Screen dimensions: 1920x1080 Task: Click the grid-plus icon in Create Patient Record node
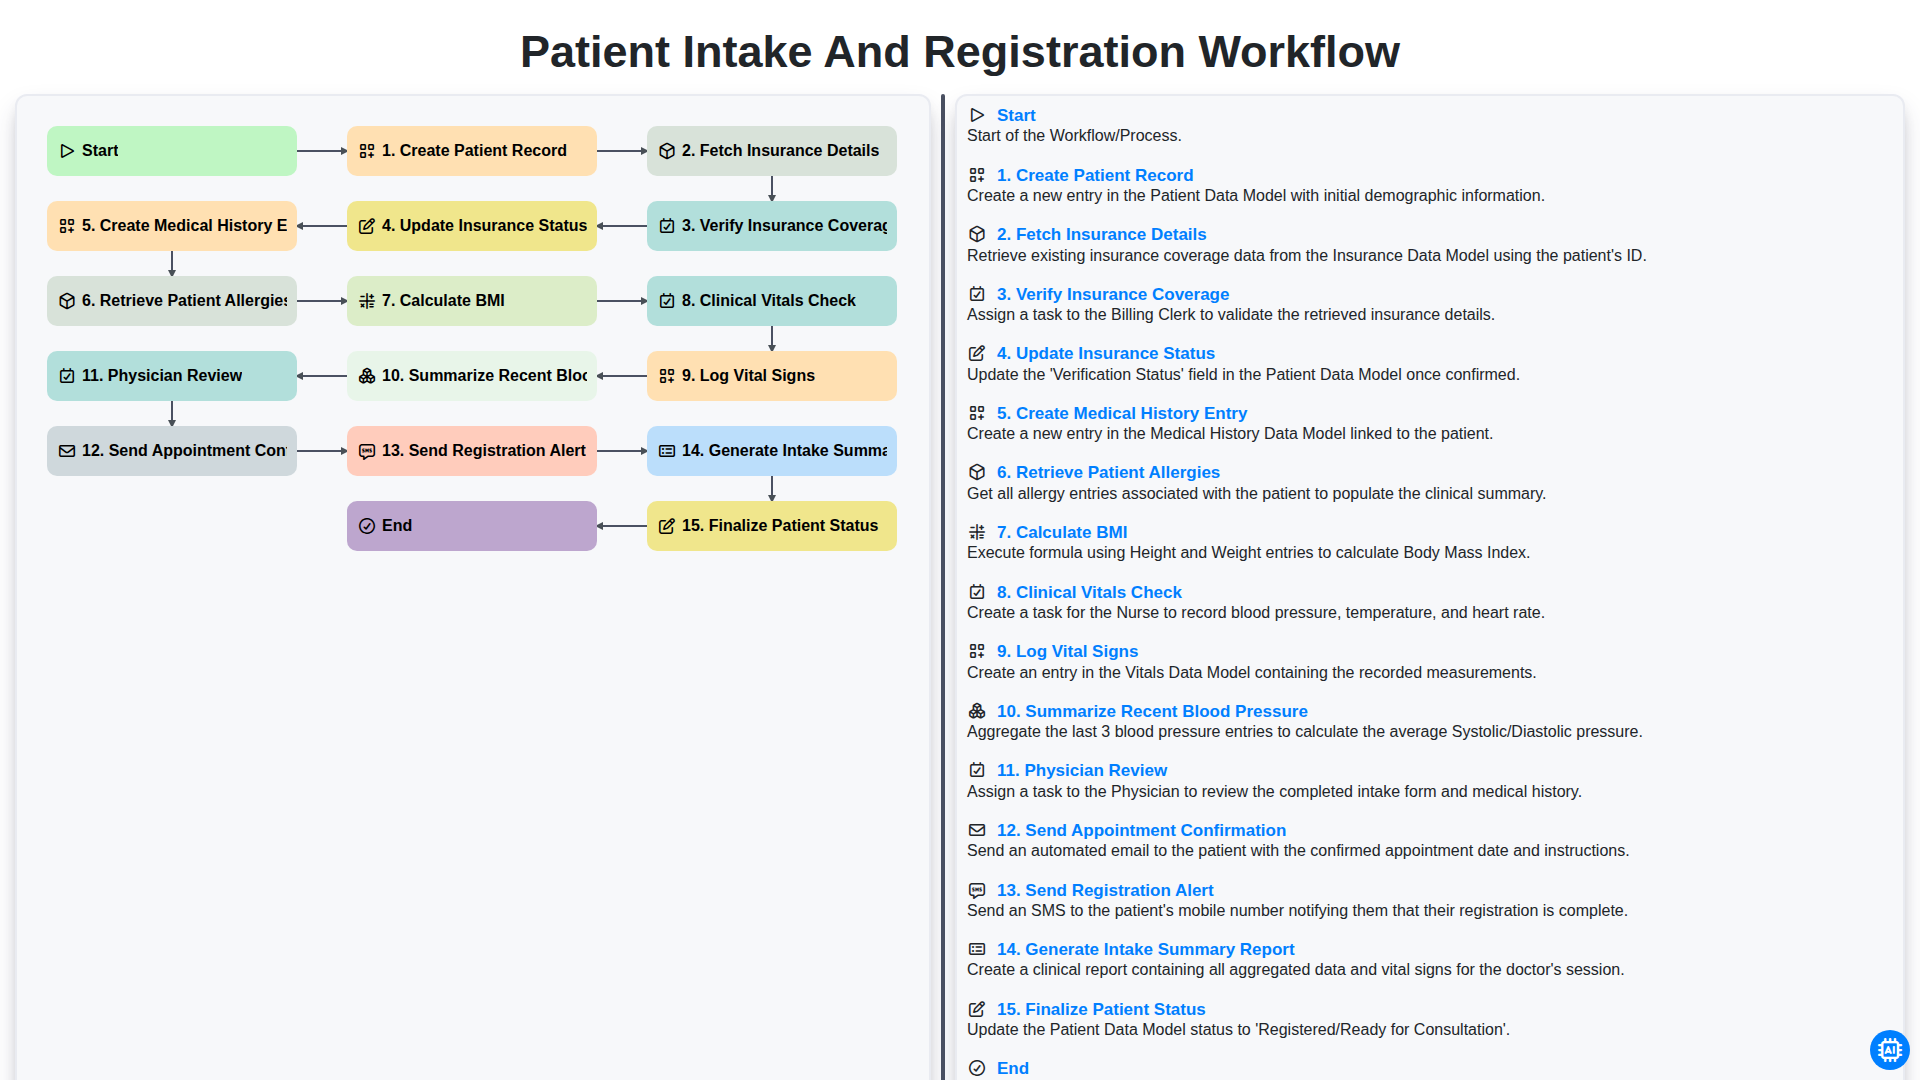(x=367, y=151)
